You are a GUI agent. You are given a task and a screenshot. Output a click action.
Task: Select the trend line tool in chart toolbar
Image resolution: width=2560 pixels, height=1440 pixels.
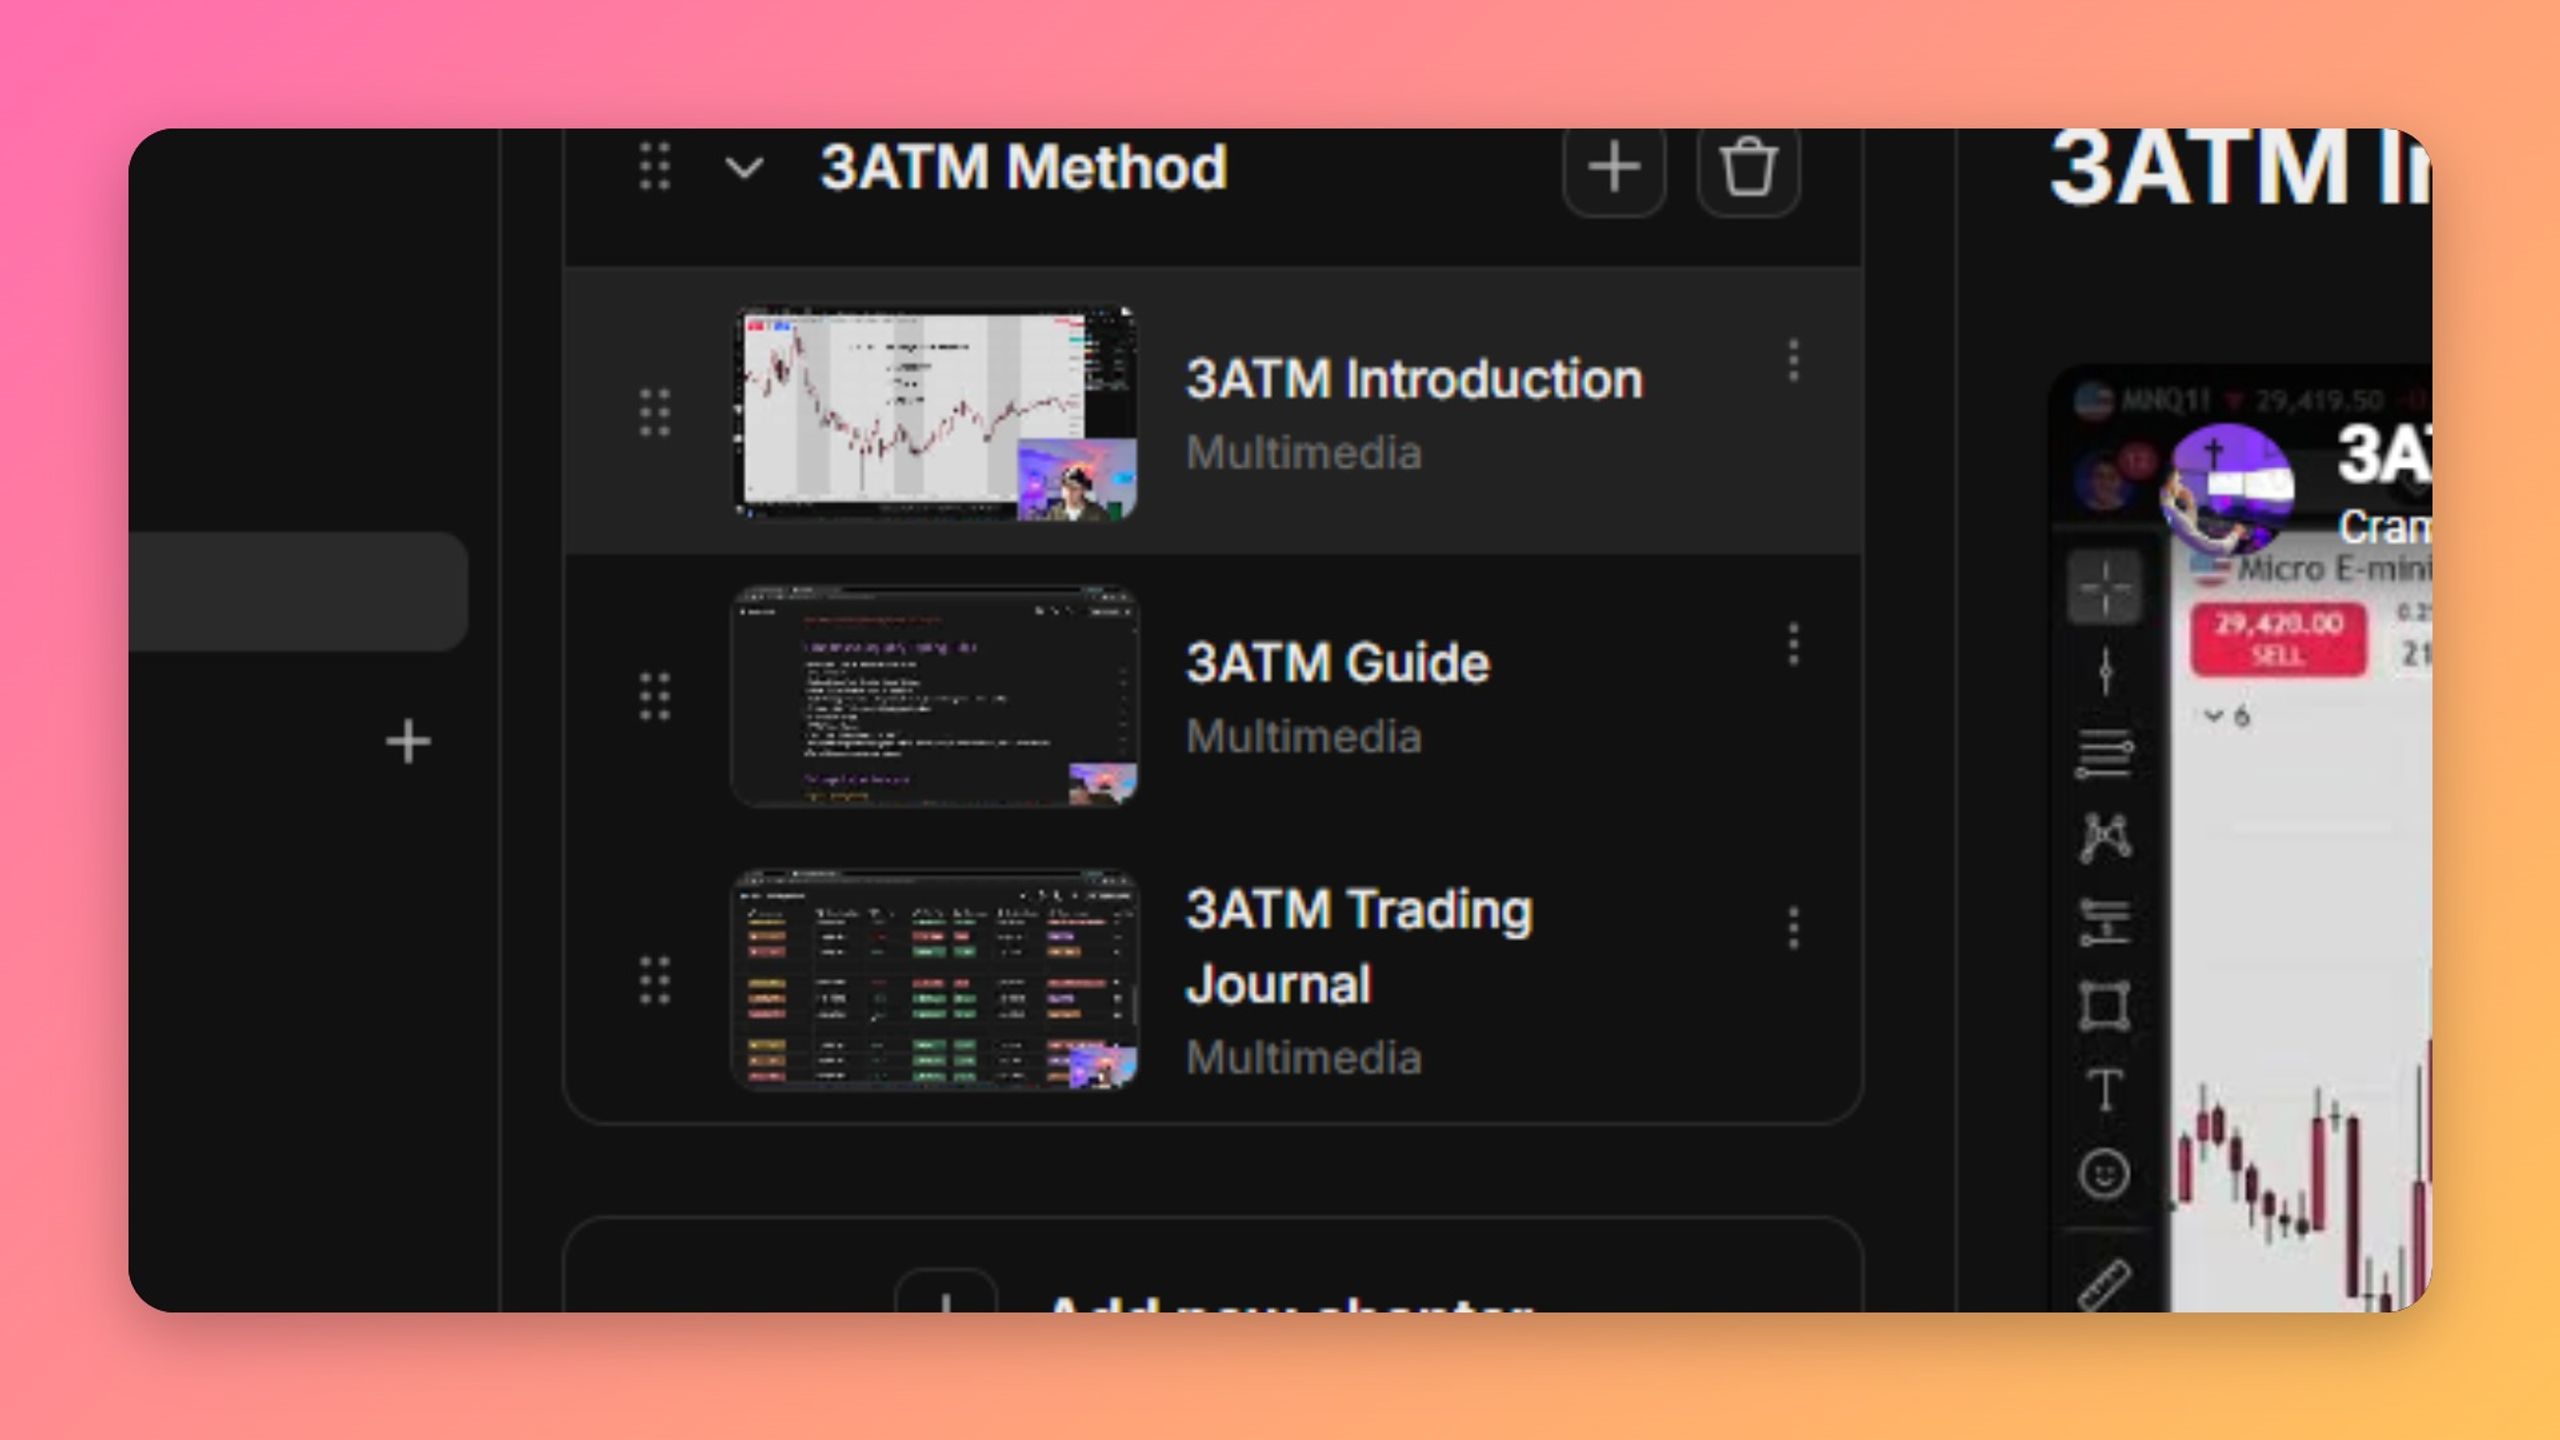2105,670
